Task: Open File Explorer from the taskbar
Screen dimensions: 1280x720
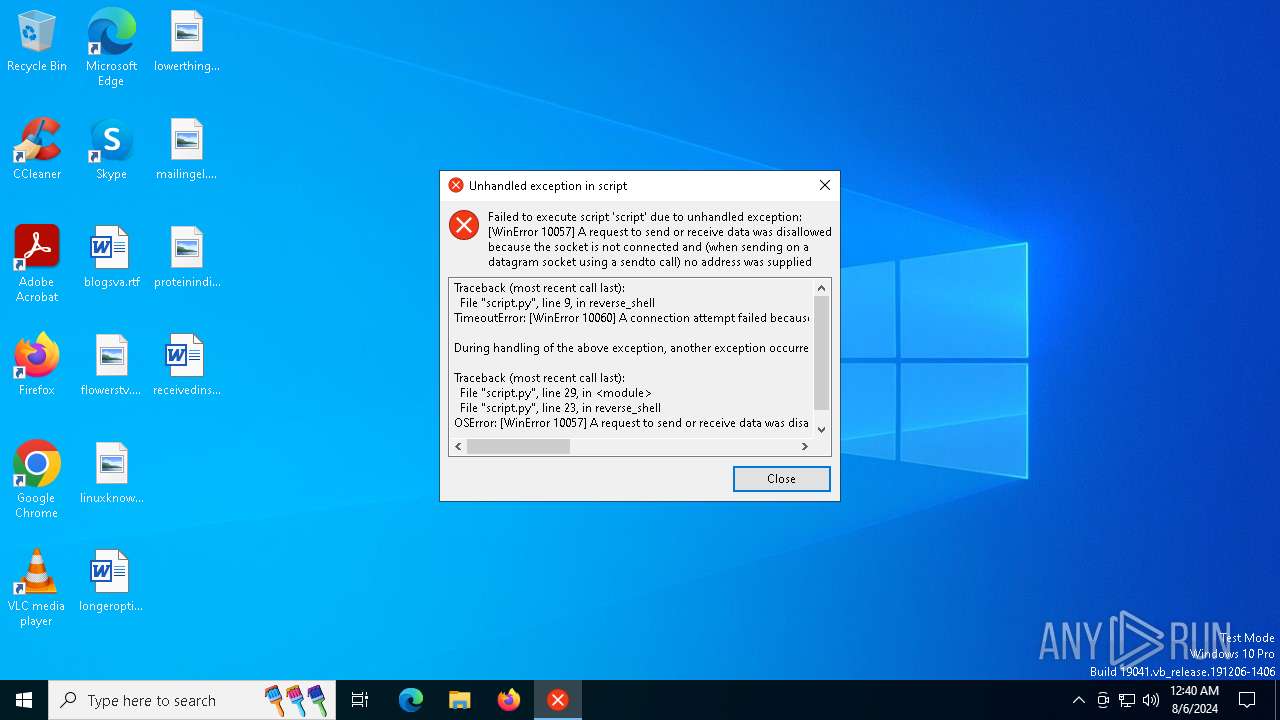Action: 459,700
